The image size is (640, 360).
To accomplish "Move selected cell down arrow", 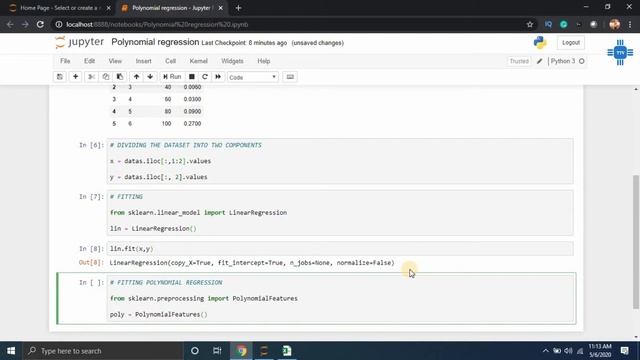I will click(x=150, y=77).
